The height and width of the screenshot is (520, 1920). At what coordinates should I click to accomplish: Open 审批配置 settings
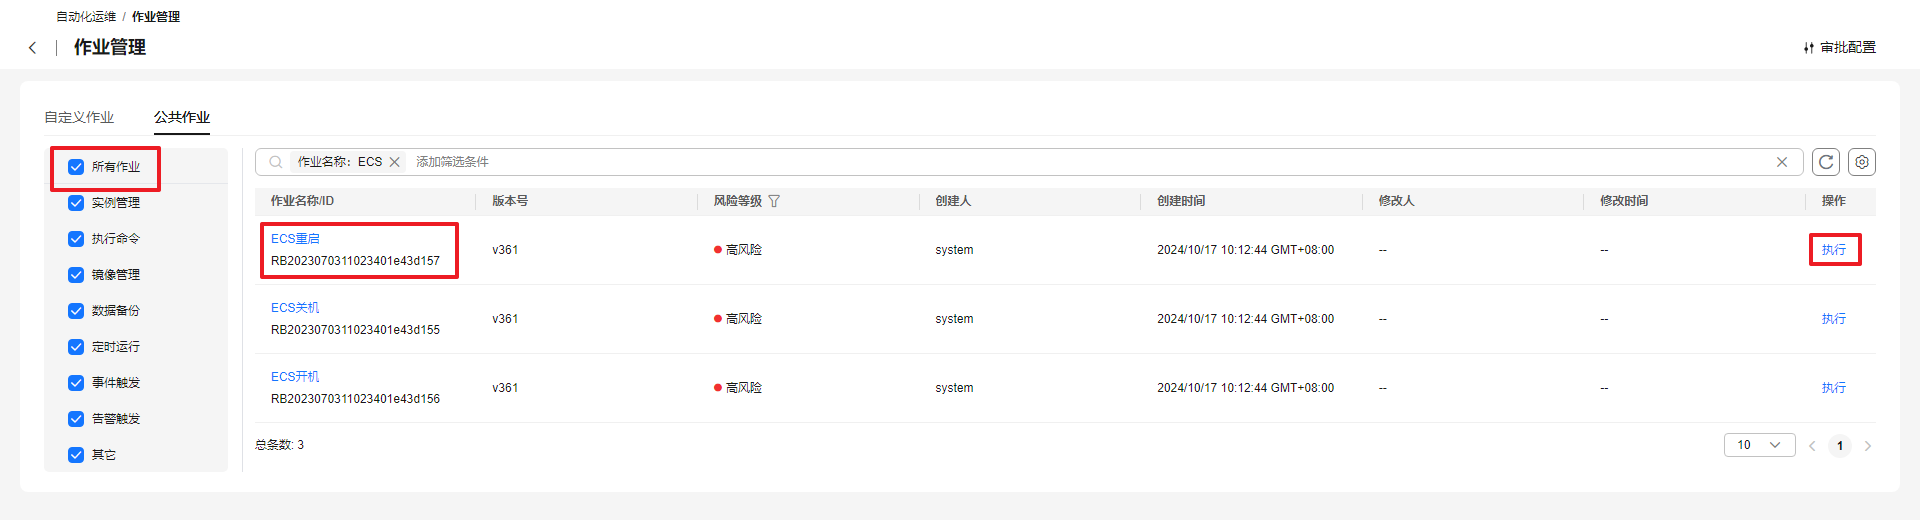(1839, 47)
